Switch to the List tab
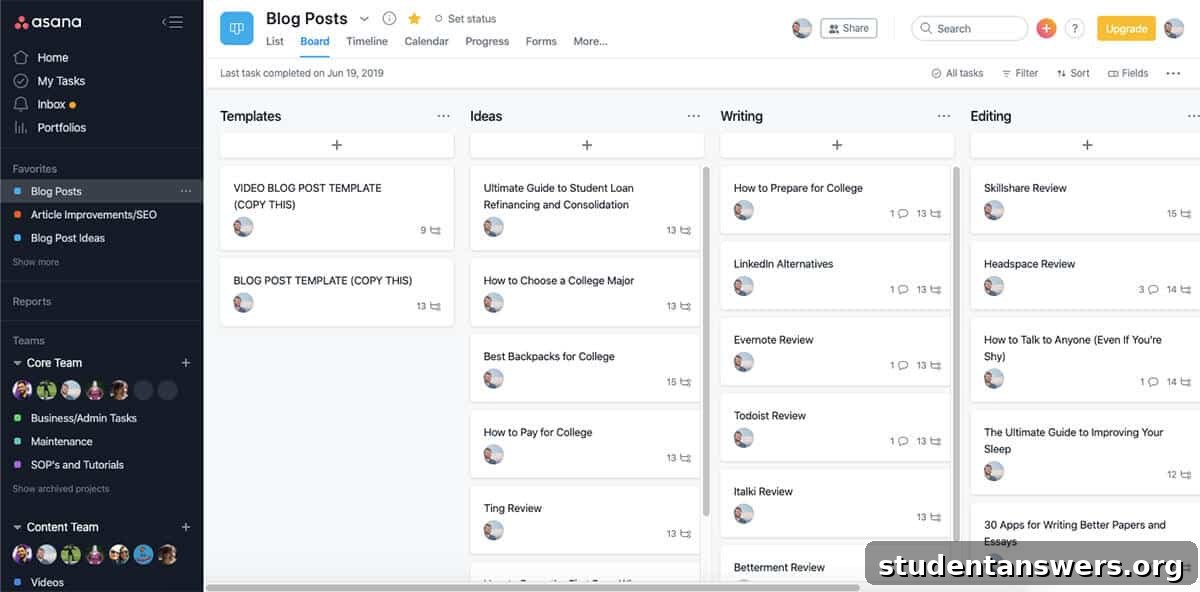Viewport: 1200px width, 592px height. tap(275, 41)
